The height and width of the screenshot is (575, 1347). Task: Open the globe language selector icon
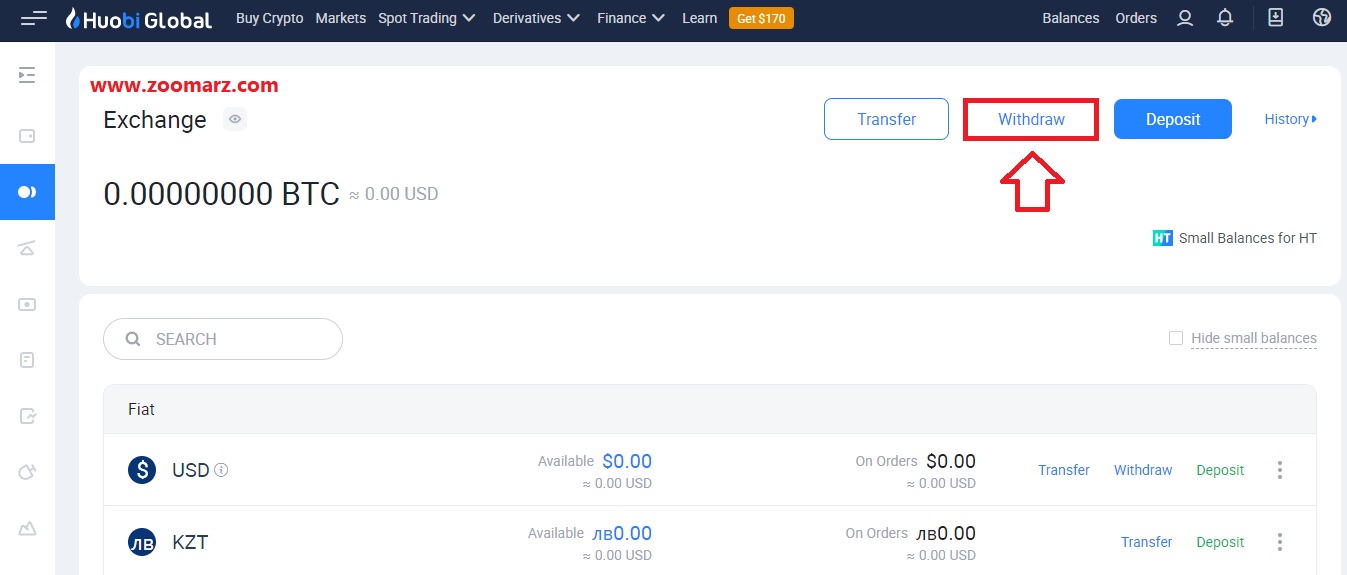(x=1322, y=18)
